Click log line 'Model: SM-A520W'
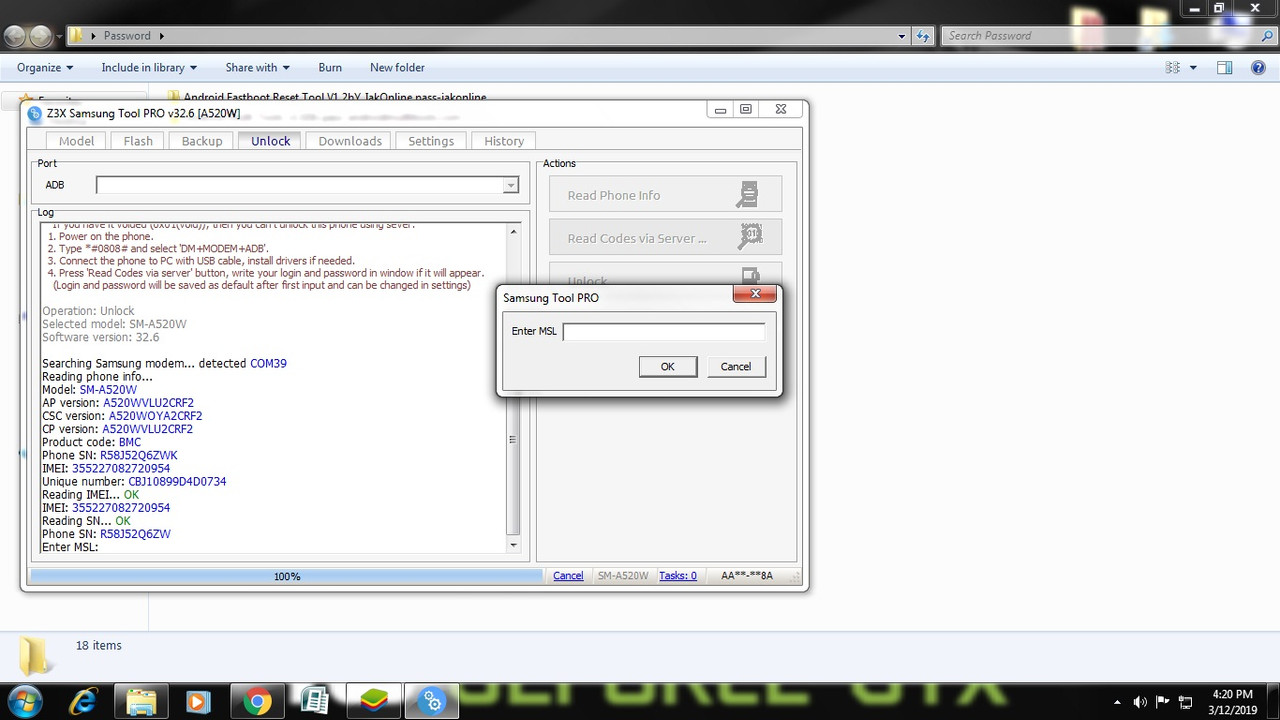Screen dimensions: 1280x720 click(89, 390)
